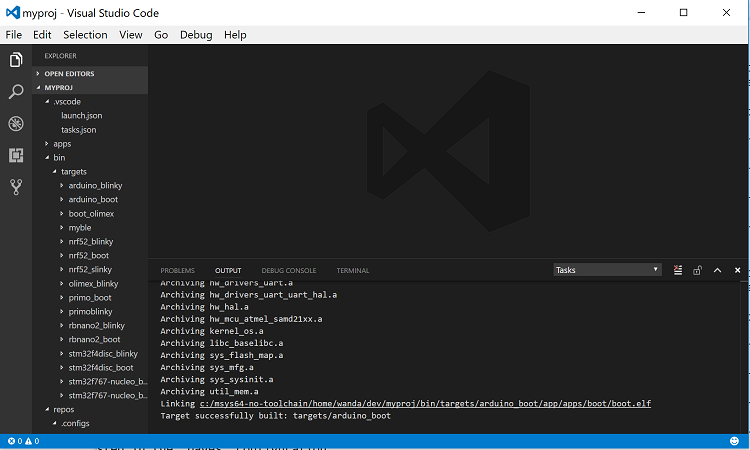Show errors and warnings from status bar
The image size is (750, 450).
(x=23, y=441)
